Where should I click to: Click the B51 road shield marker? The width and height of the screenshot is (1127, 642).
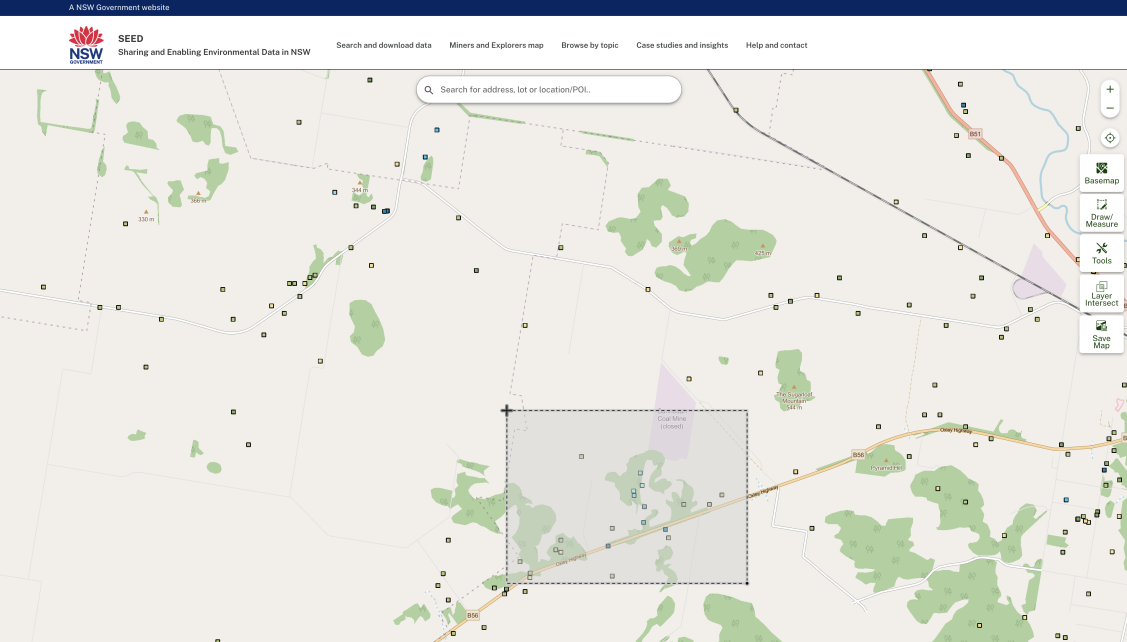[975, 134]
